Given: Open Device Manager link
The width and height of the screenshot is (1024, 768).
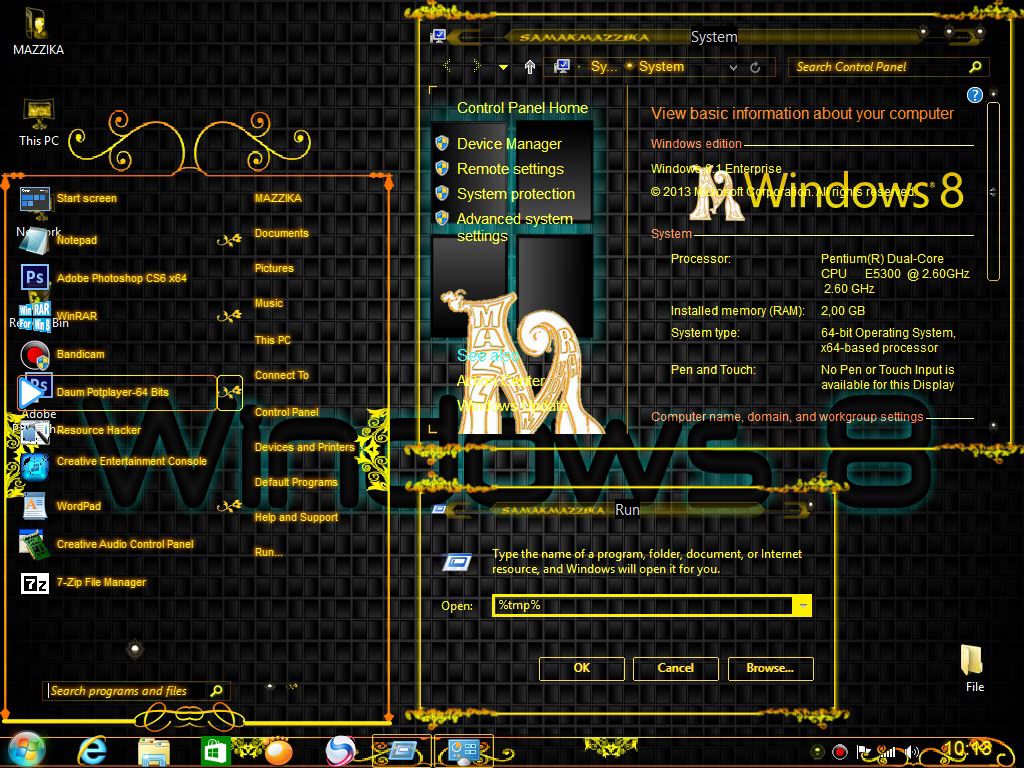Looking at the screenshot, I should pos(509,144).
